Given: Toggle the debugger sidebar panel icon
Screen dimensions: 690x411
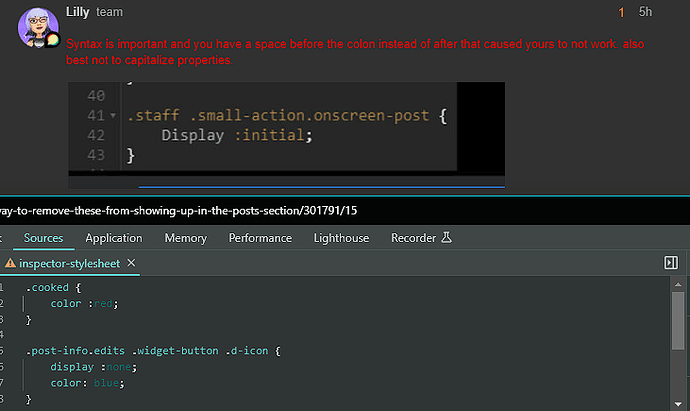Looking at the screenshot, I should pyautogui.click(x=671, y=263).
